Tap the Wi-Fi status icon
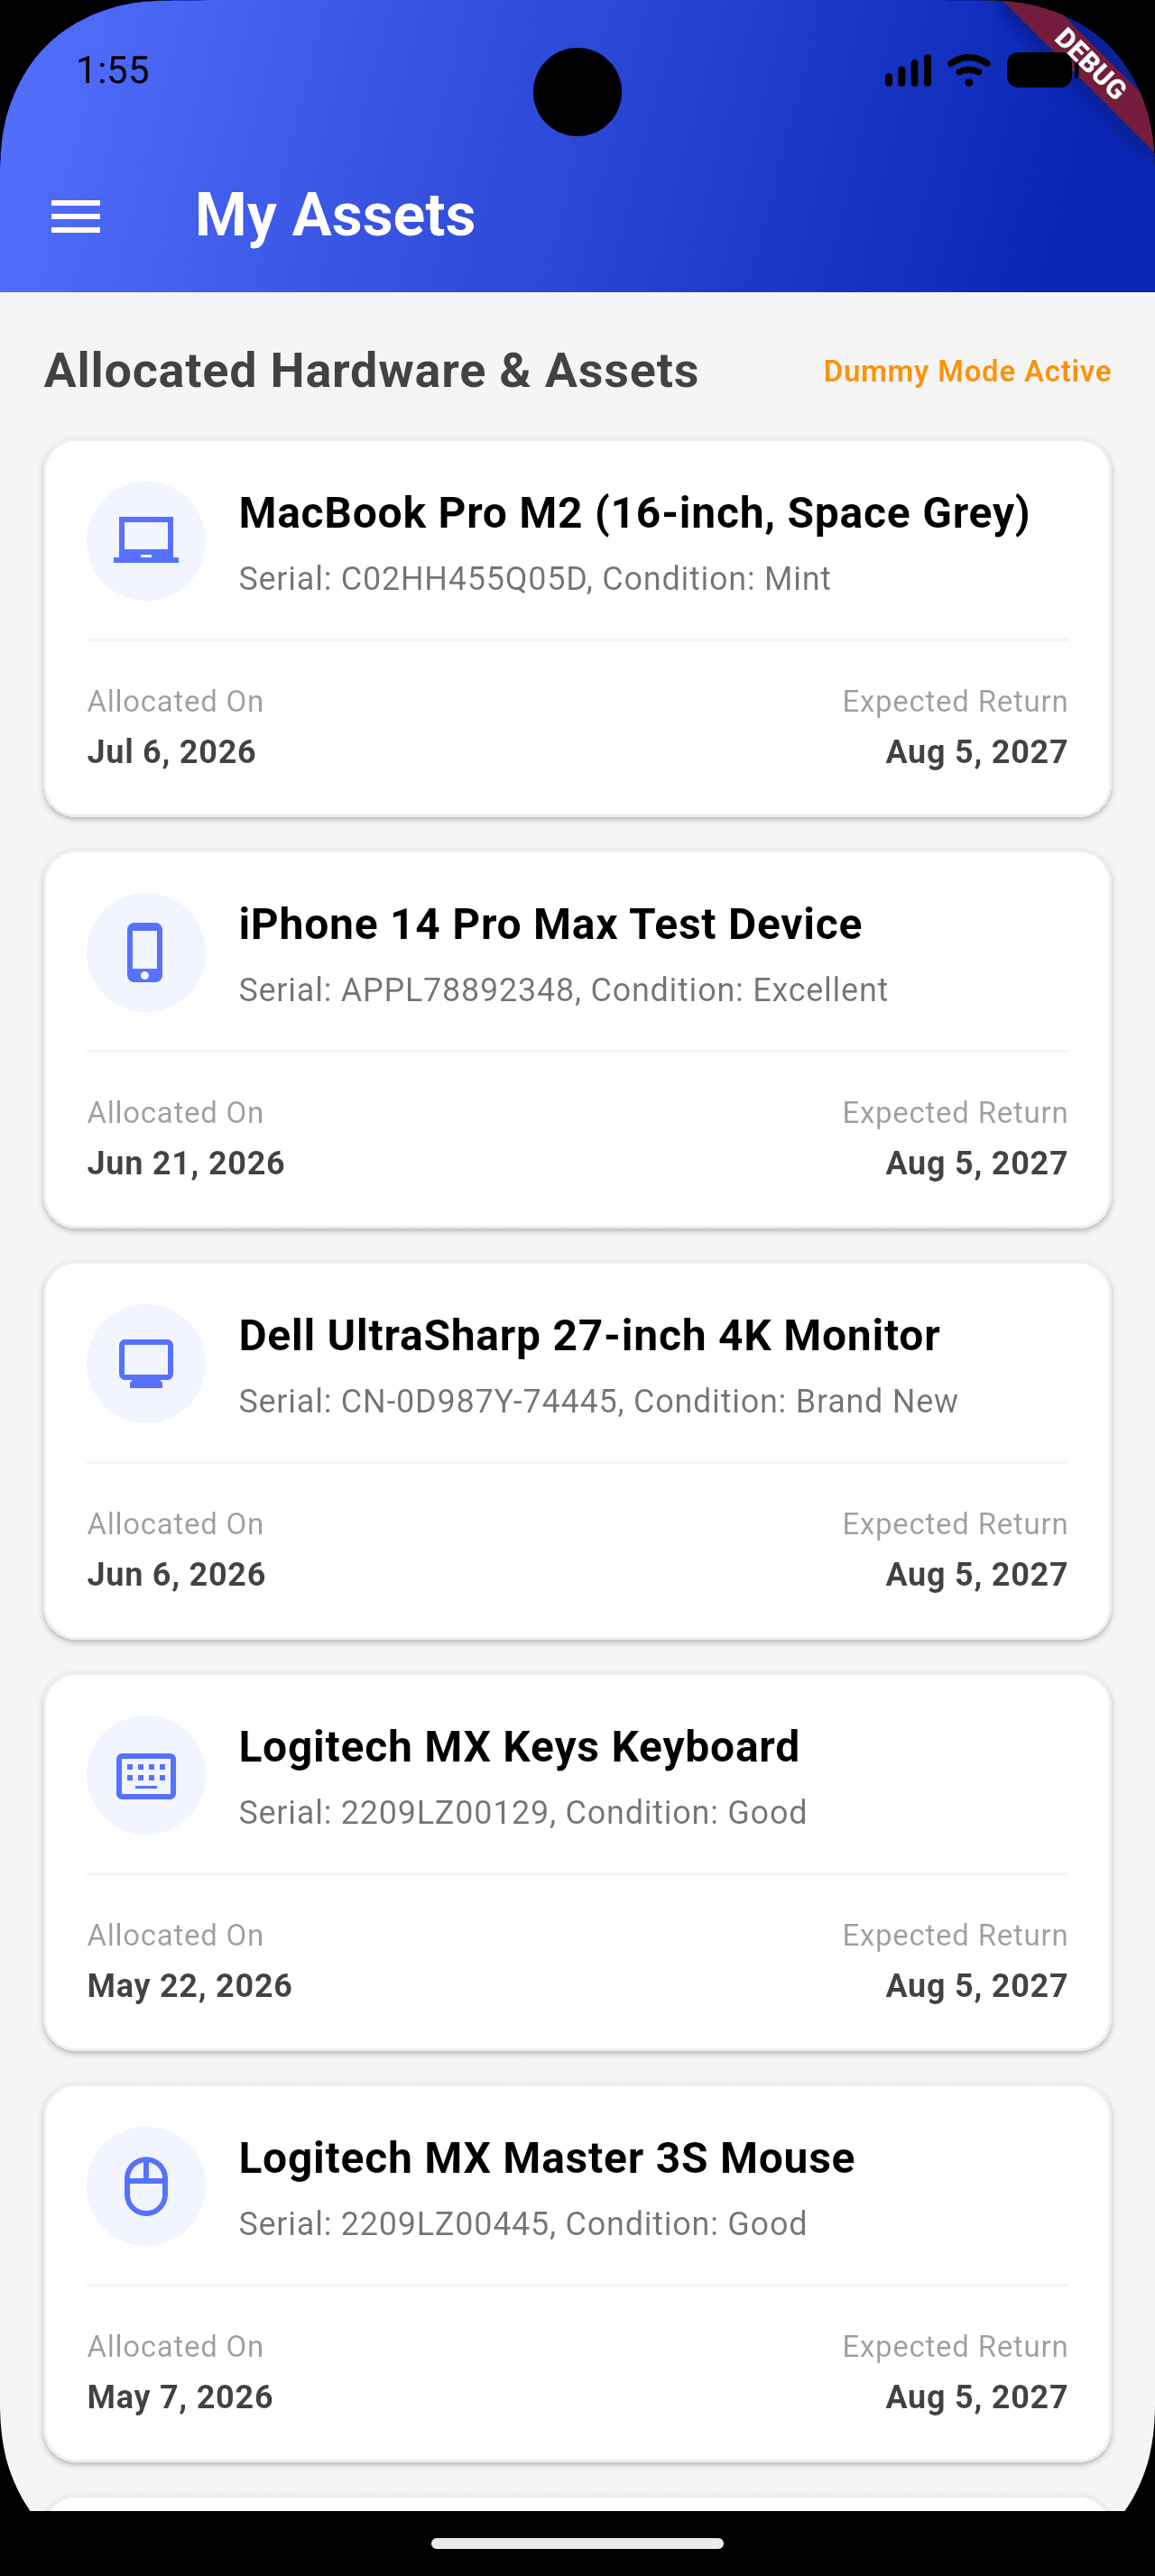1155x2576 pixels. coord(968,71)
